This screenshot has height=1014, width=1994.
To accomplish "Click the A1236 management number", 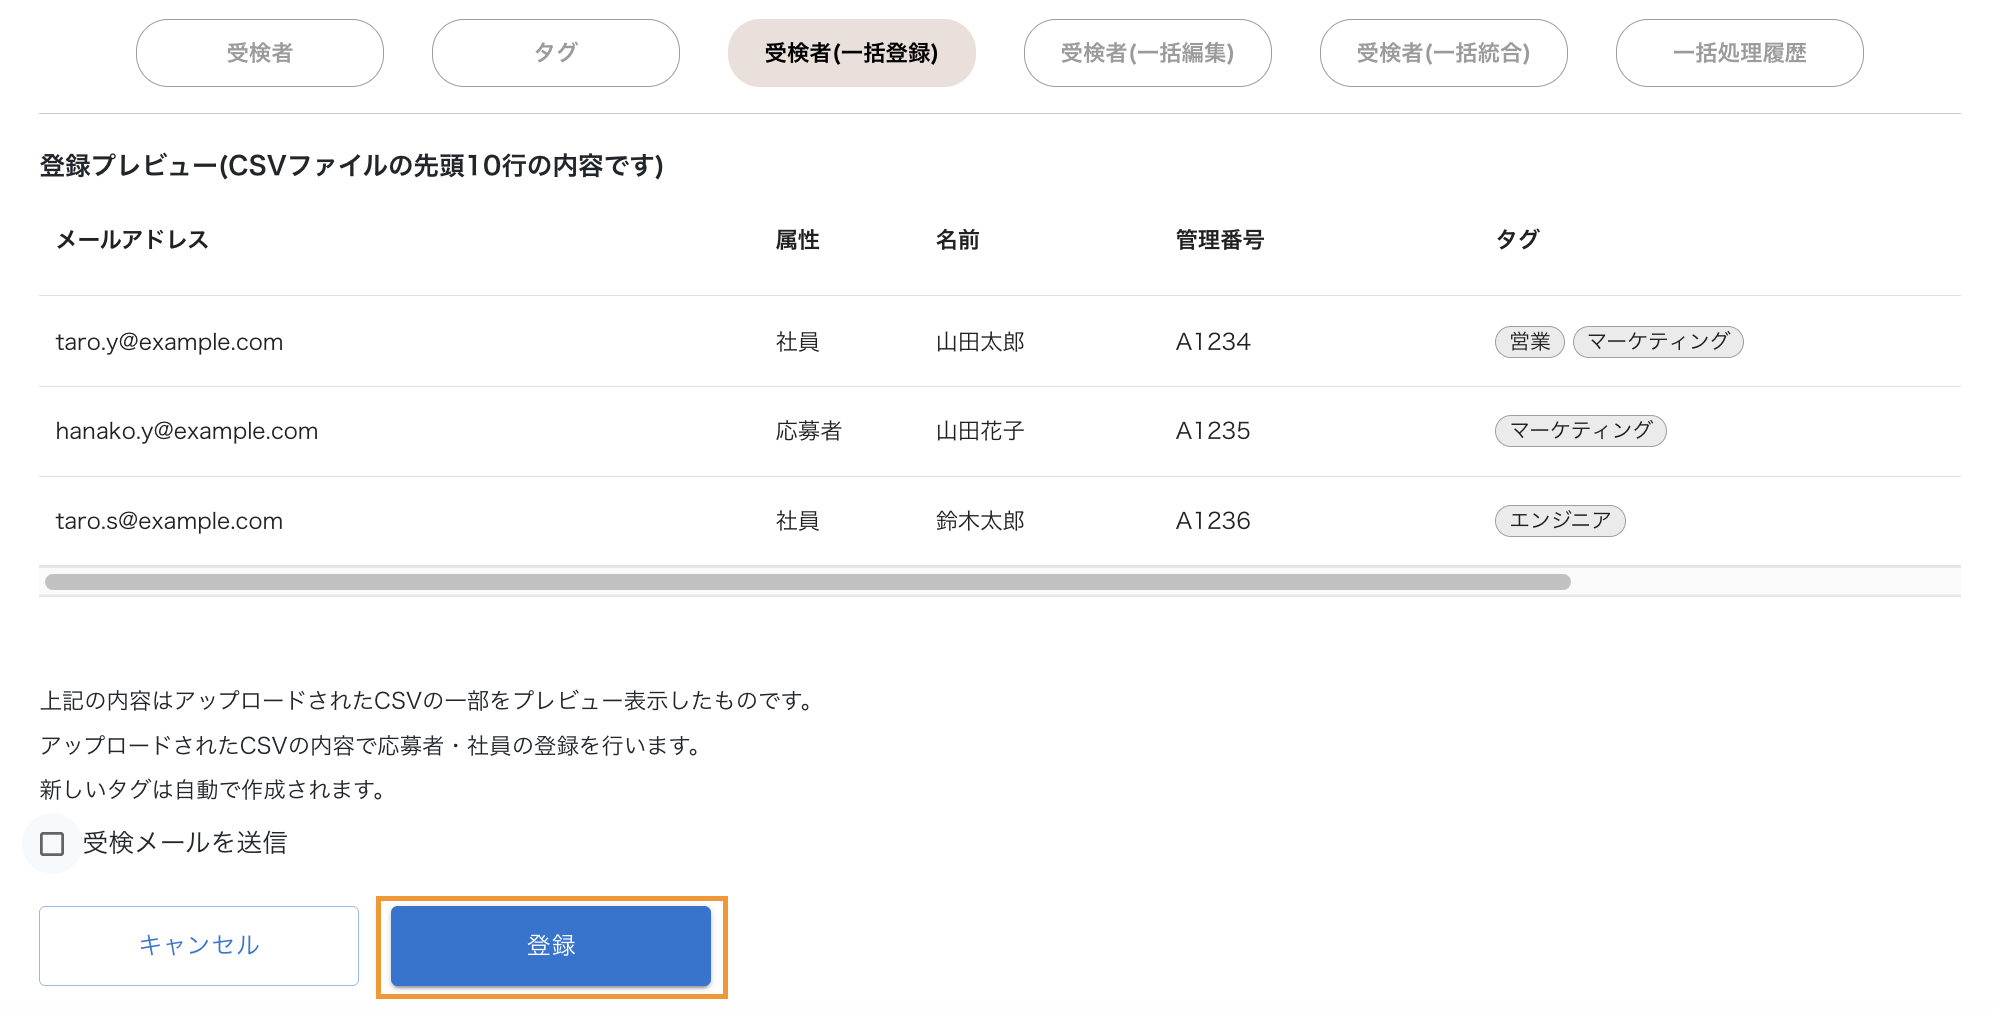I will (1213, 521).
